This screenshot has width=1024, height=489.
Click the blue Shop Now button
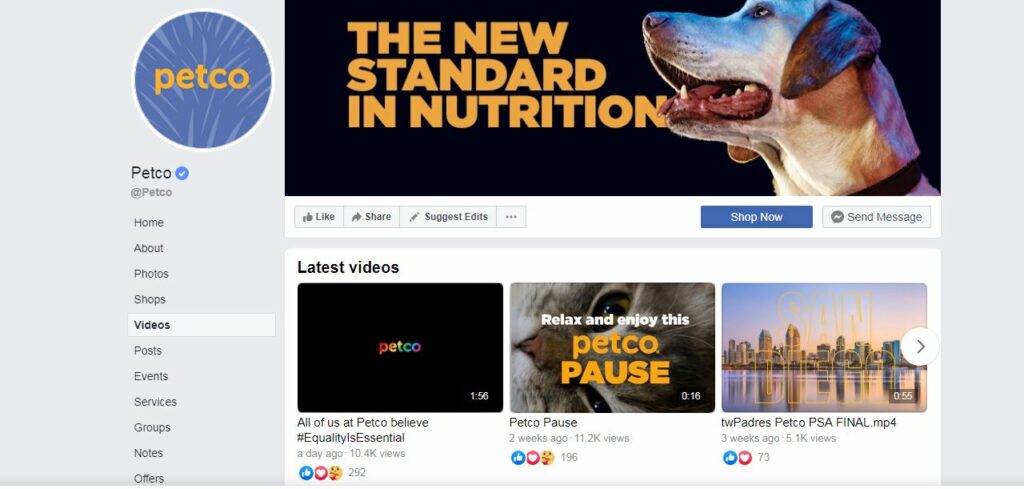click(x=756, y=217)
